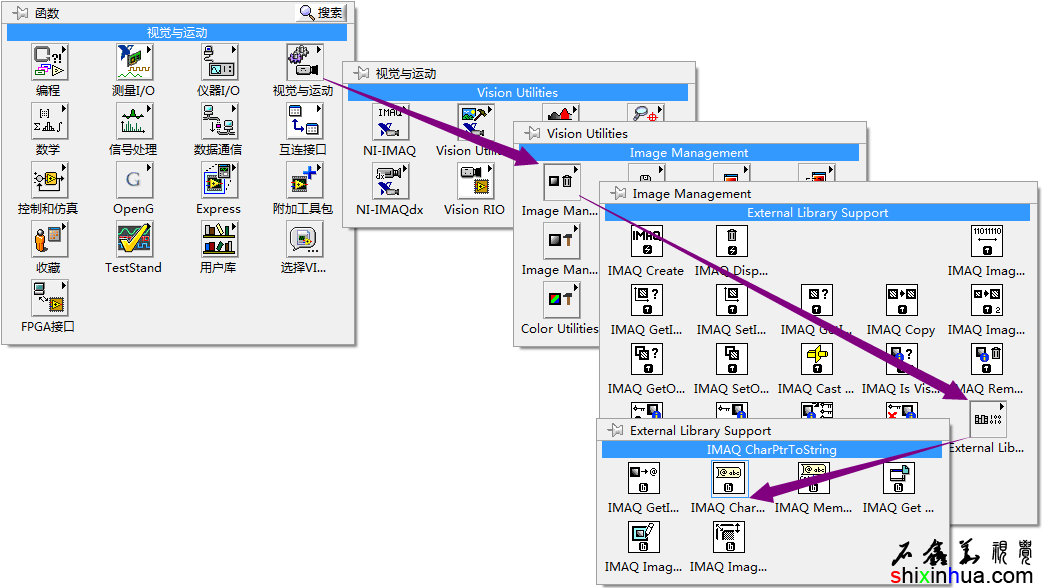Viewport: 1042px width, 588px height.
Task: Click the 视觉与运动 palette header bar
Action: 176,33
